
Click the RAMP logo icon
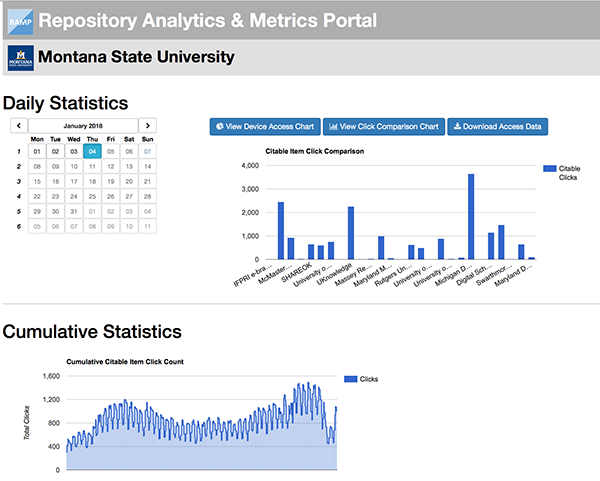pos(19,18)
